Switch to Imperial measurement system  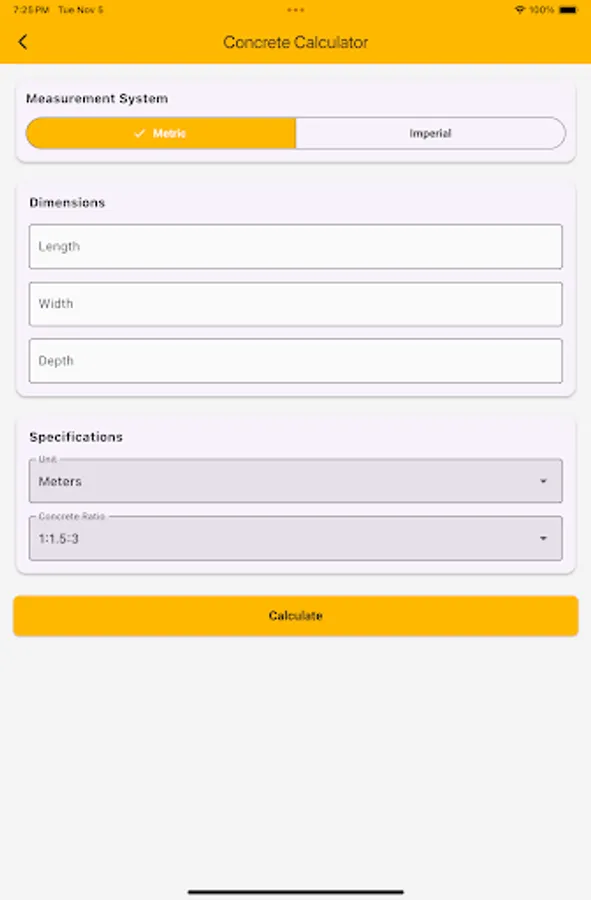430,132
